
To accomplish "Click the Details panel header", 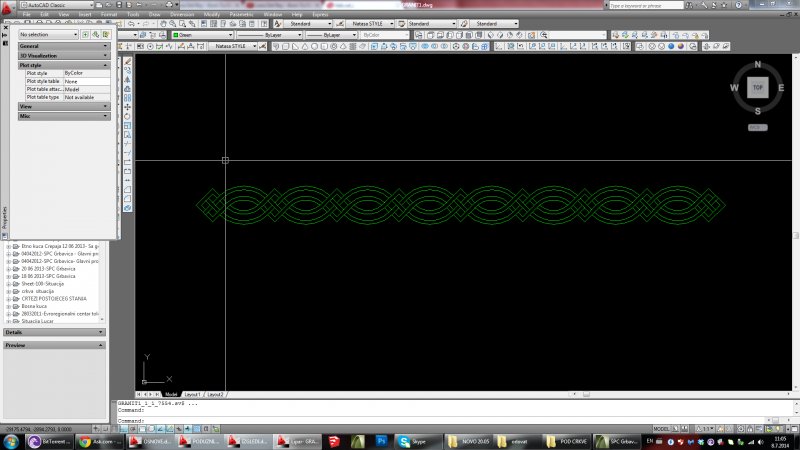I will point(54,332).
